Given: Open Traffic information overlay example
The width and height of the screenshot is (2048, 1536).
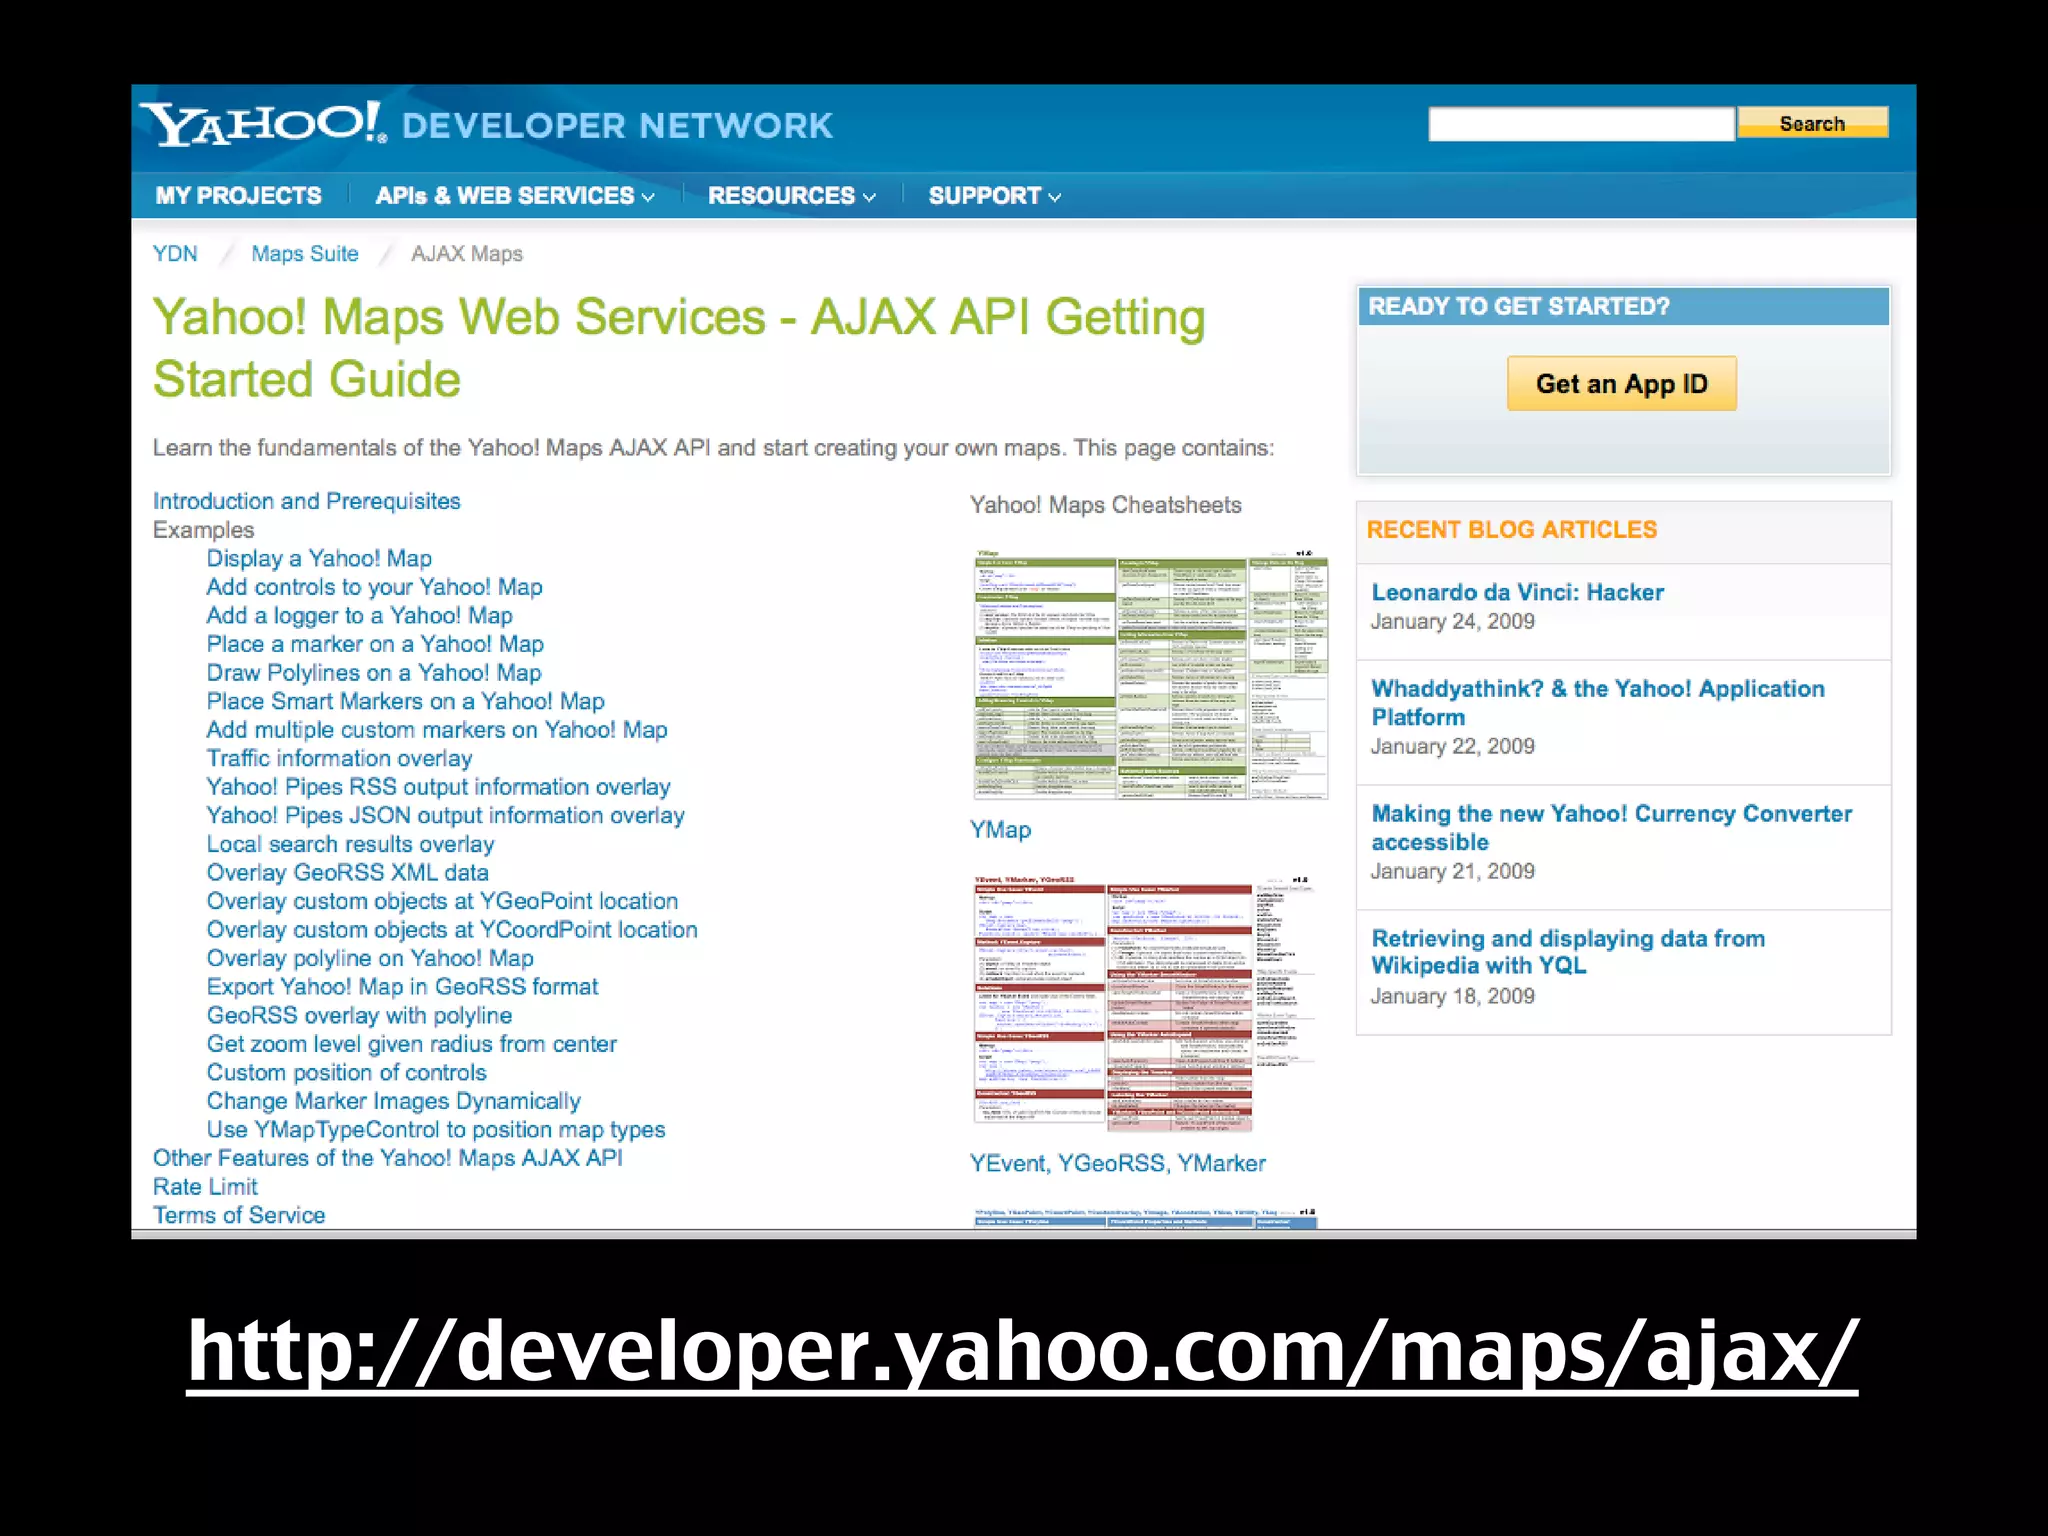Looking at the screenshot, I should point(339,758).
